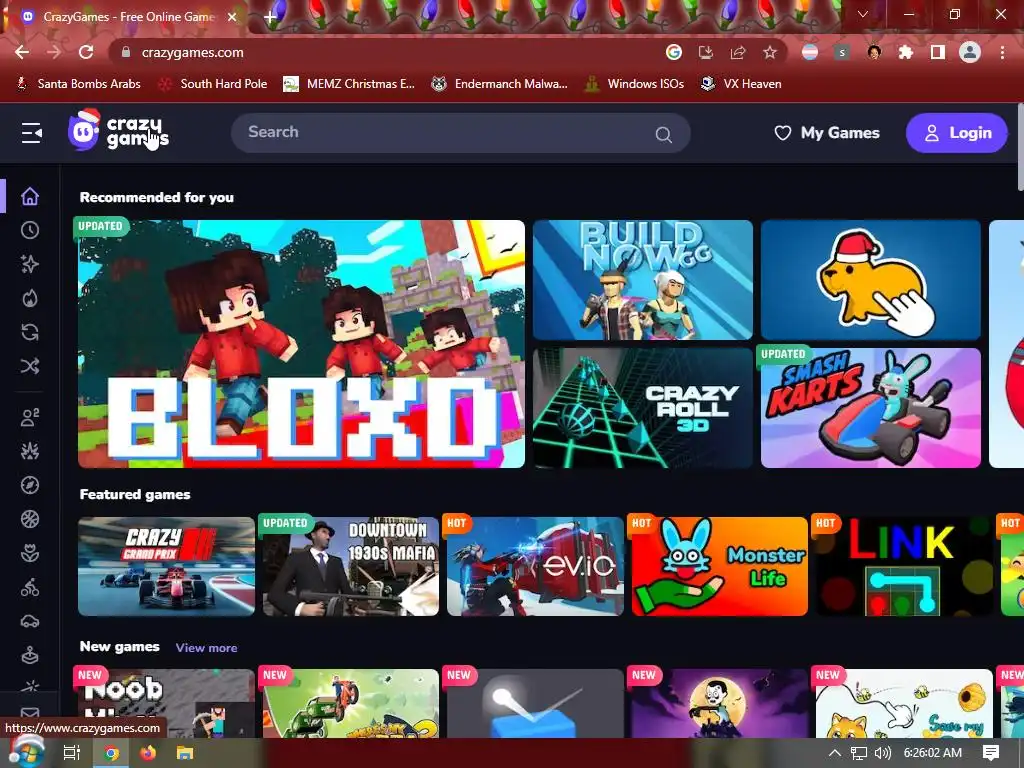
Task: Open adventure compass sidebar icon
Action: tap(30, 485)
